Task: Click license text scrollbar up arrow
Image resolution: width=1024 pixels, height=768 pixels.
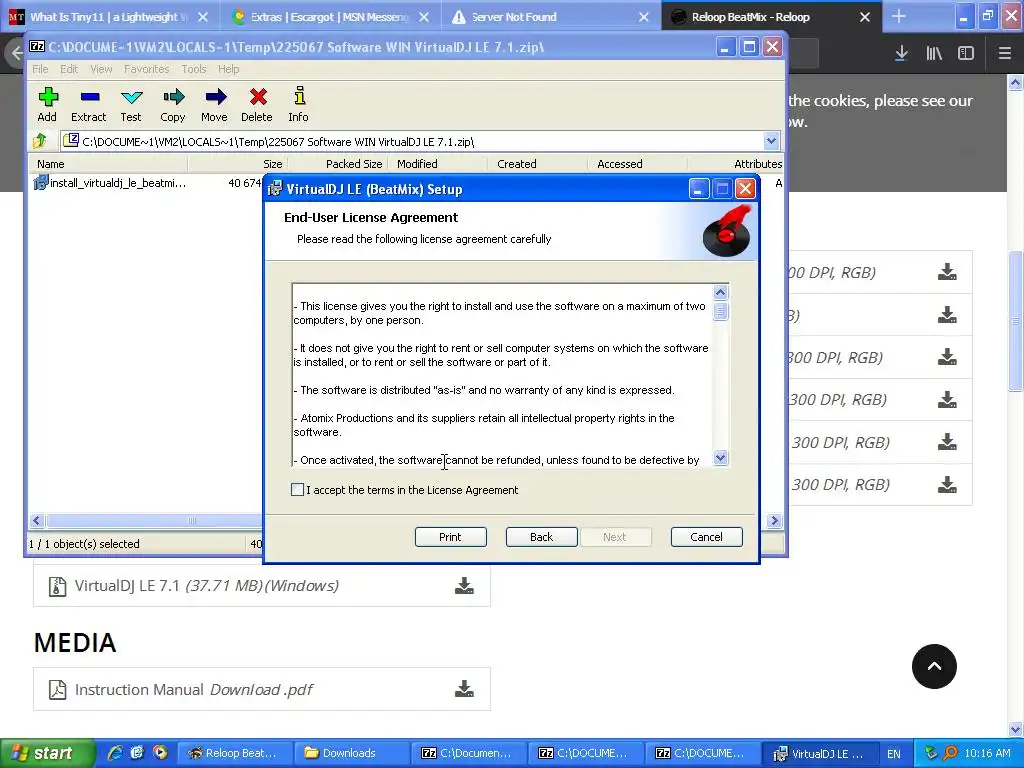Action: 720,293
